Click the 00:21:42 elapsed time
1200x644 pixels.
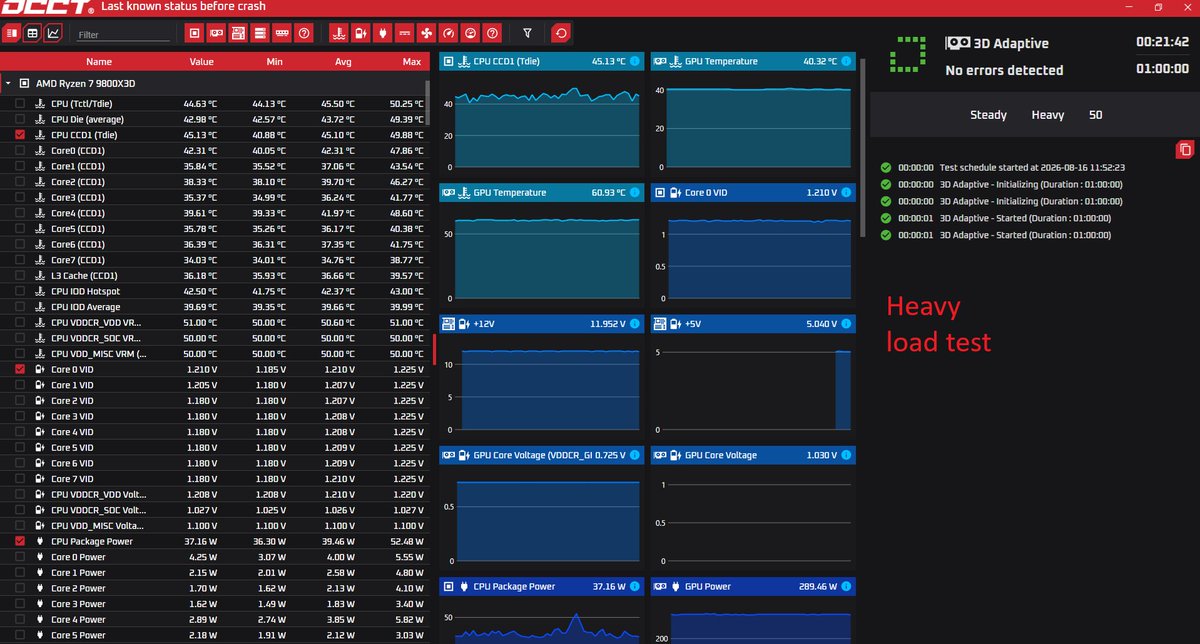pyautogui.click(x=1162, y=44)
